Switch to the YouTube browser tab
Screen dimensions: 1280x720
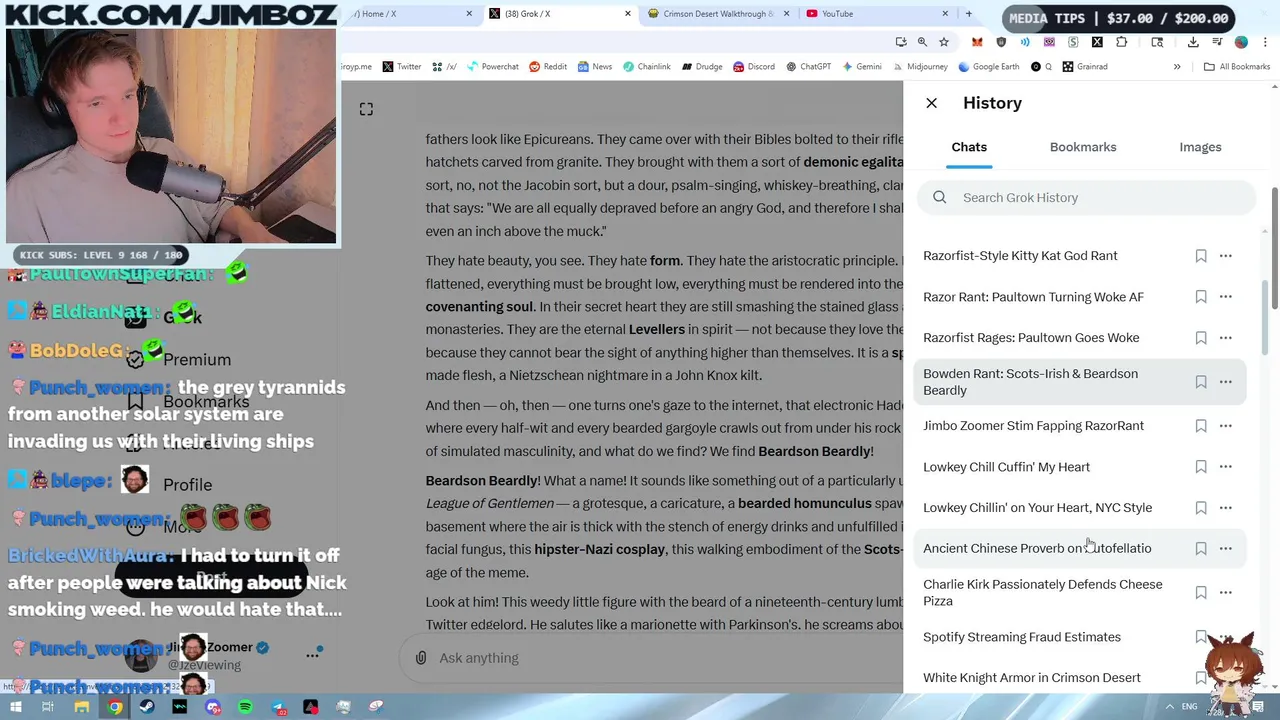point(876,14)
